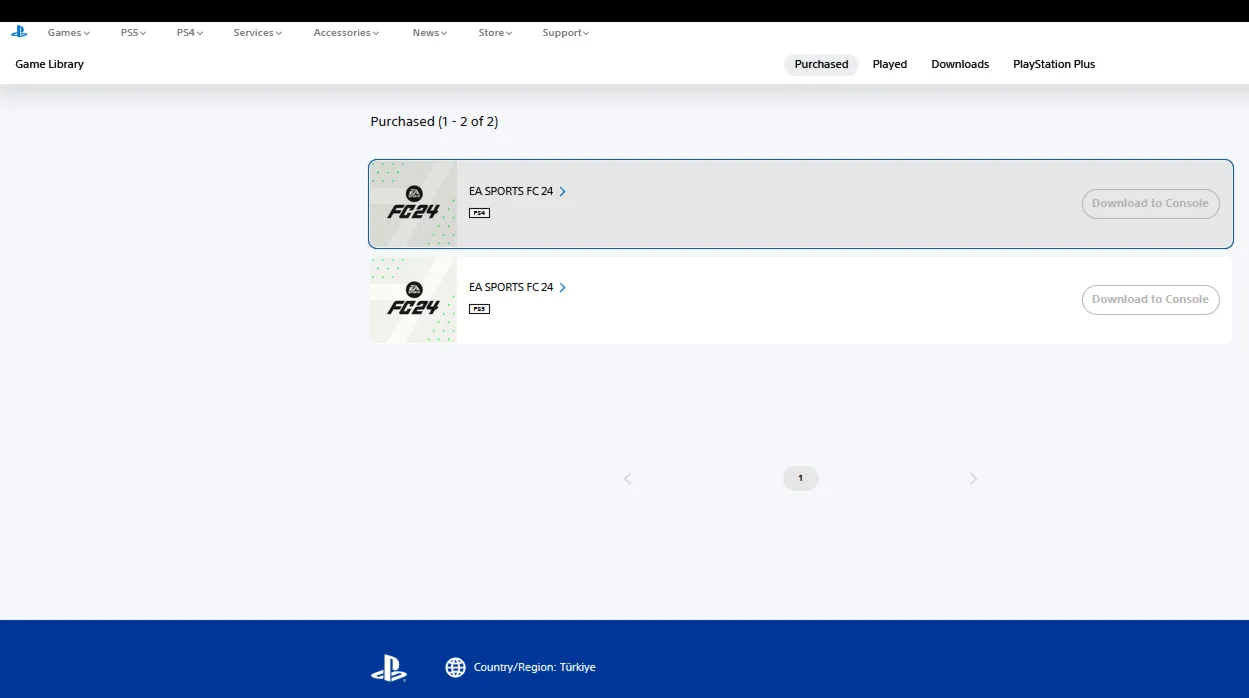Switch to the Played tab
This screenshot has width=1249, height=698.
coord(889,64)
